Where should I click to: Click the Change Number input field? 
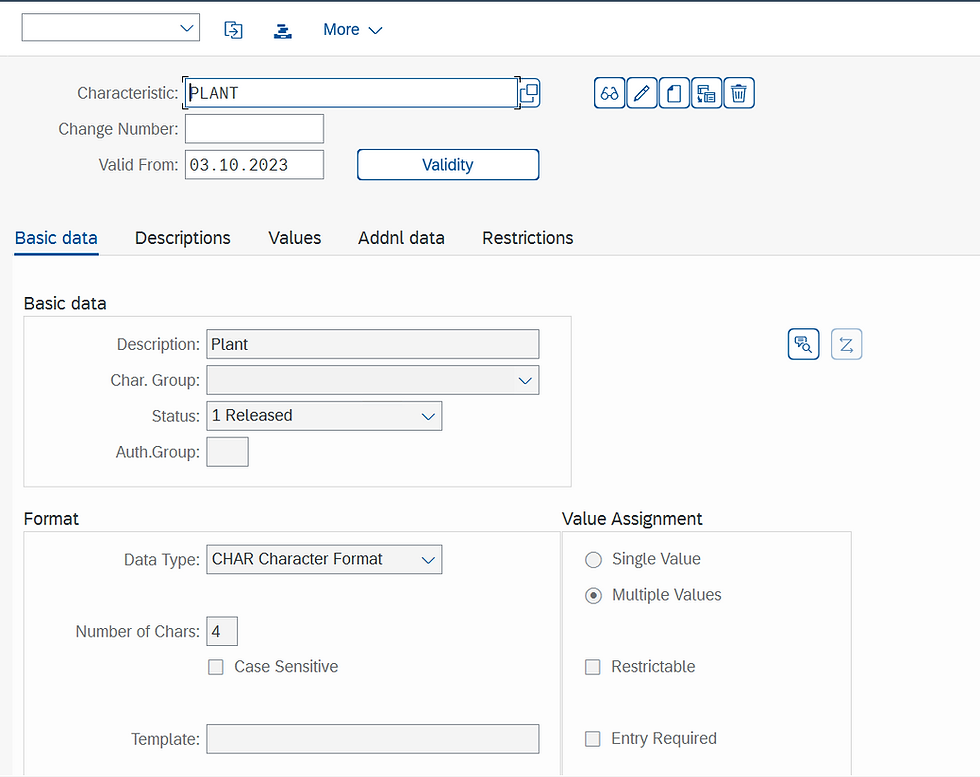[x=254, y=129]
